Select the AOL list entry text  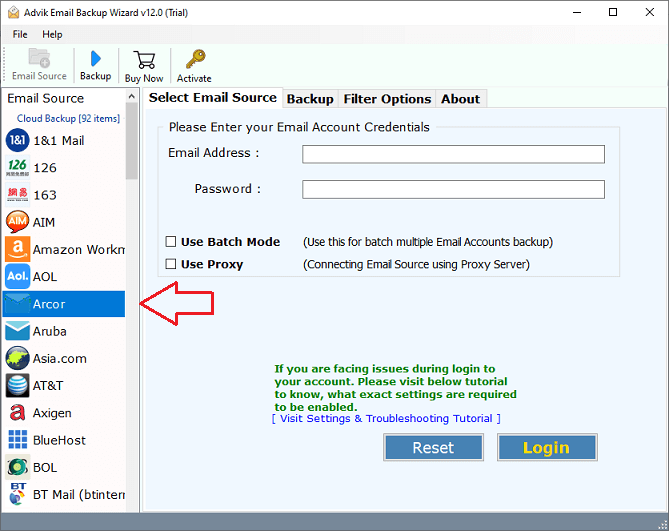(x=45, y=277)
